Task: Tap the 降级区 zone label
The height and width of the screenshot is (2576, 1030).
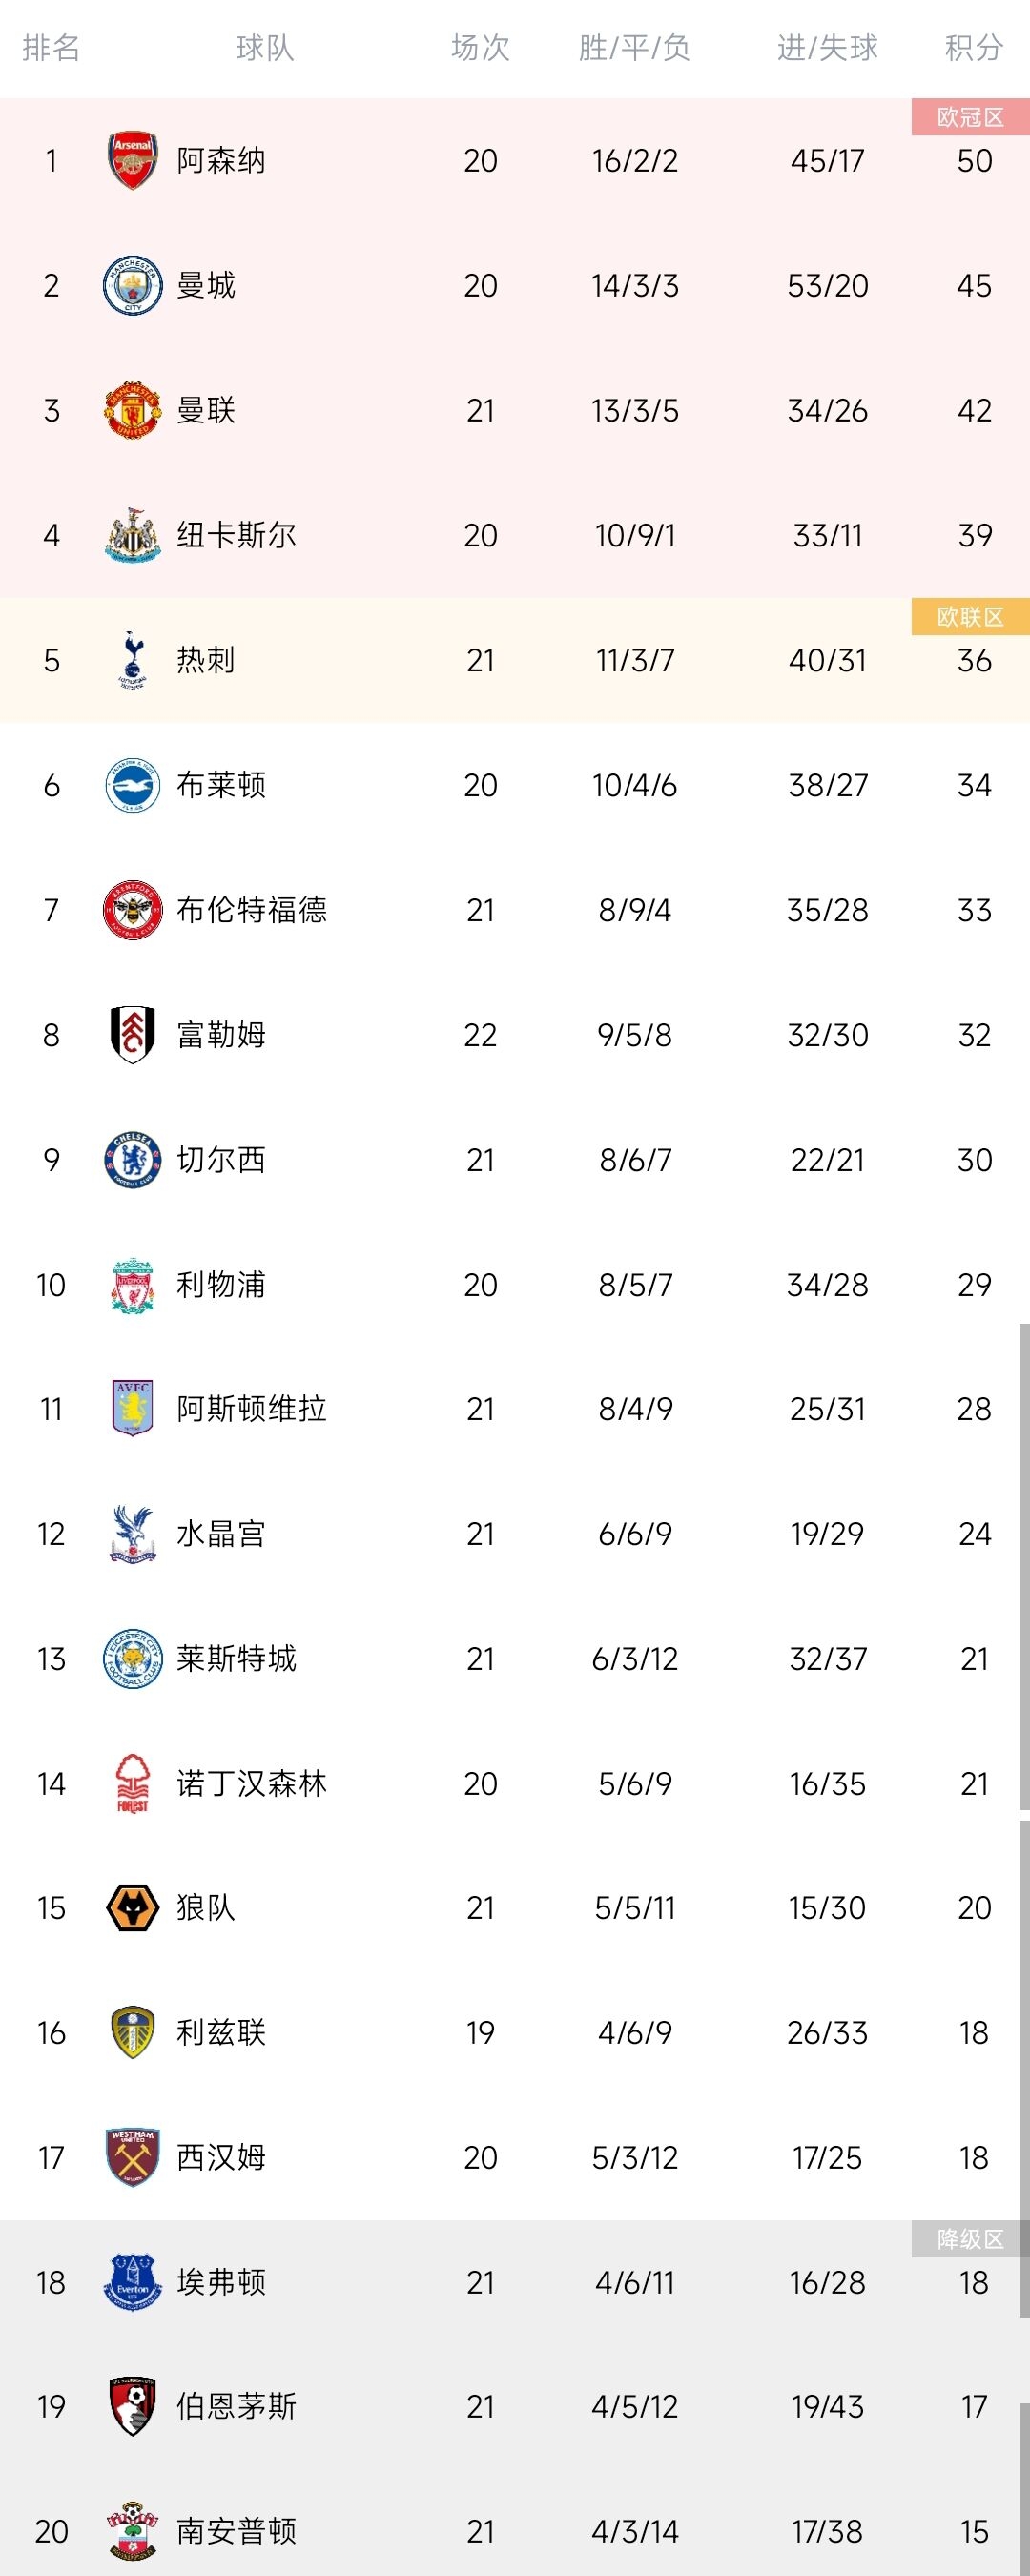Action: pos(970,2239)
